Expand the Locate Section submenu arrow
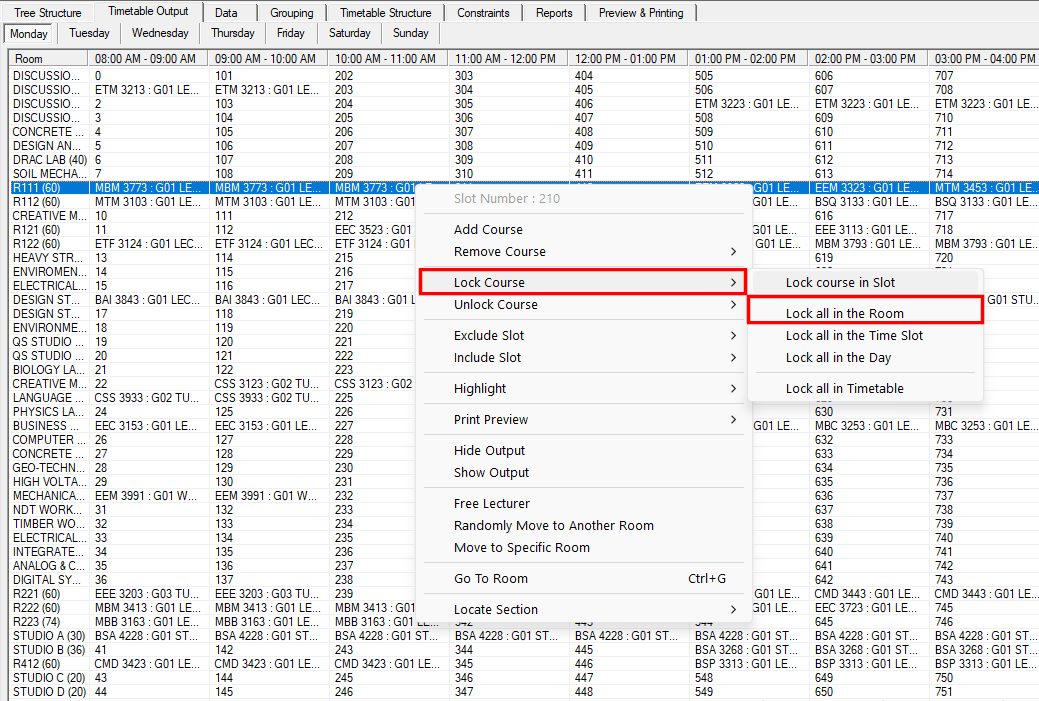The image size is (1039, 701). point(733,610)
